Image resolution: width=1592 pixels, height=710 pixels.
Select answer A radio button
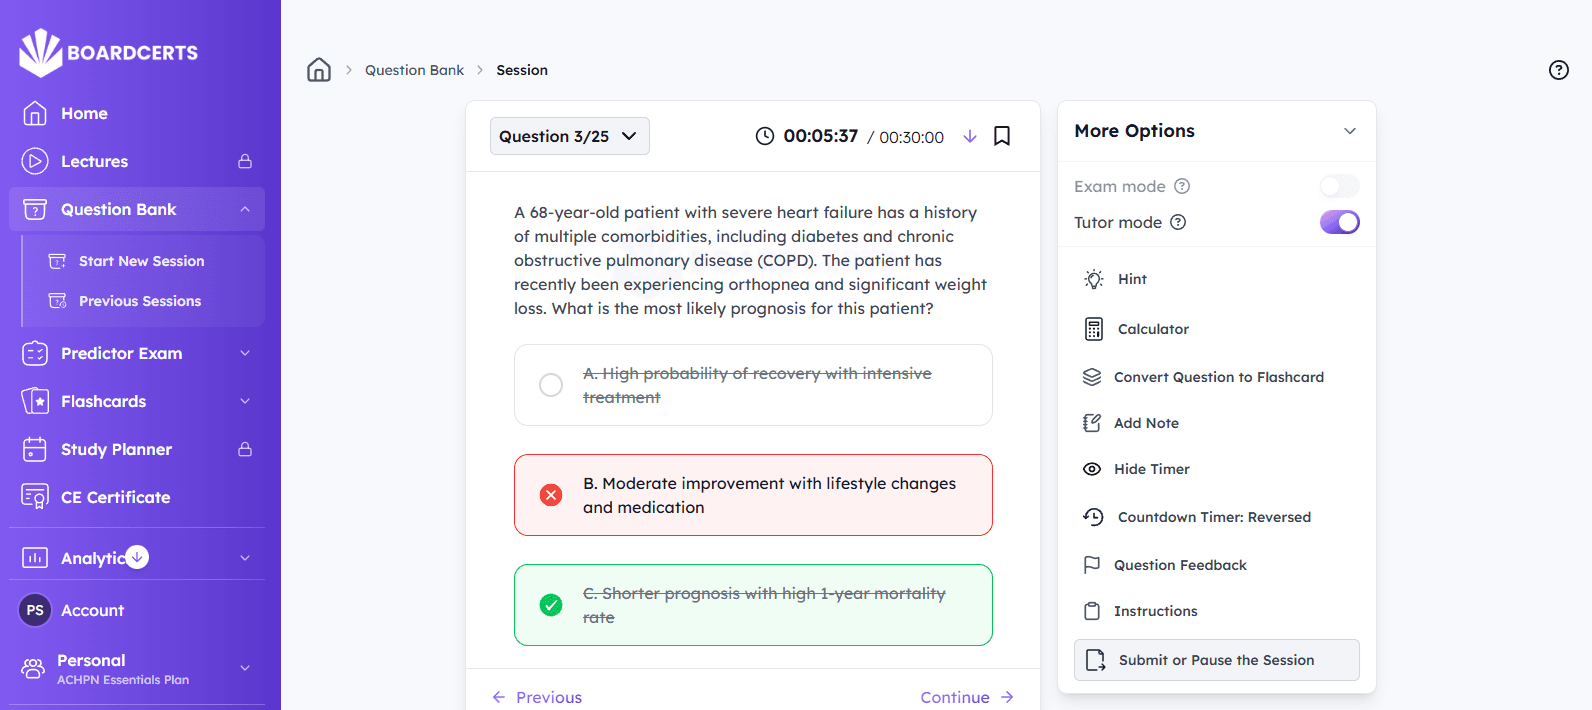pos(551,385)
